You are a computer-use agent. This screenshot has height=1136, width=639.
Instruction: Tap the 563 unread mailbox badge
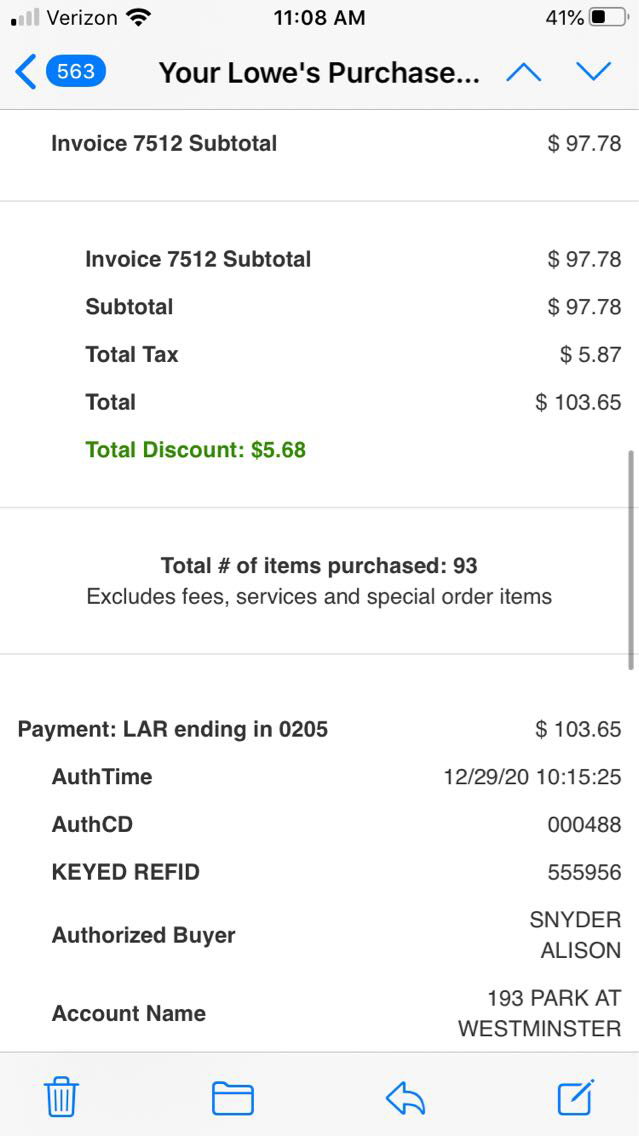(x=76, y=72)
